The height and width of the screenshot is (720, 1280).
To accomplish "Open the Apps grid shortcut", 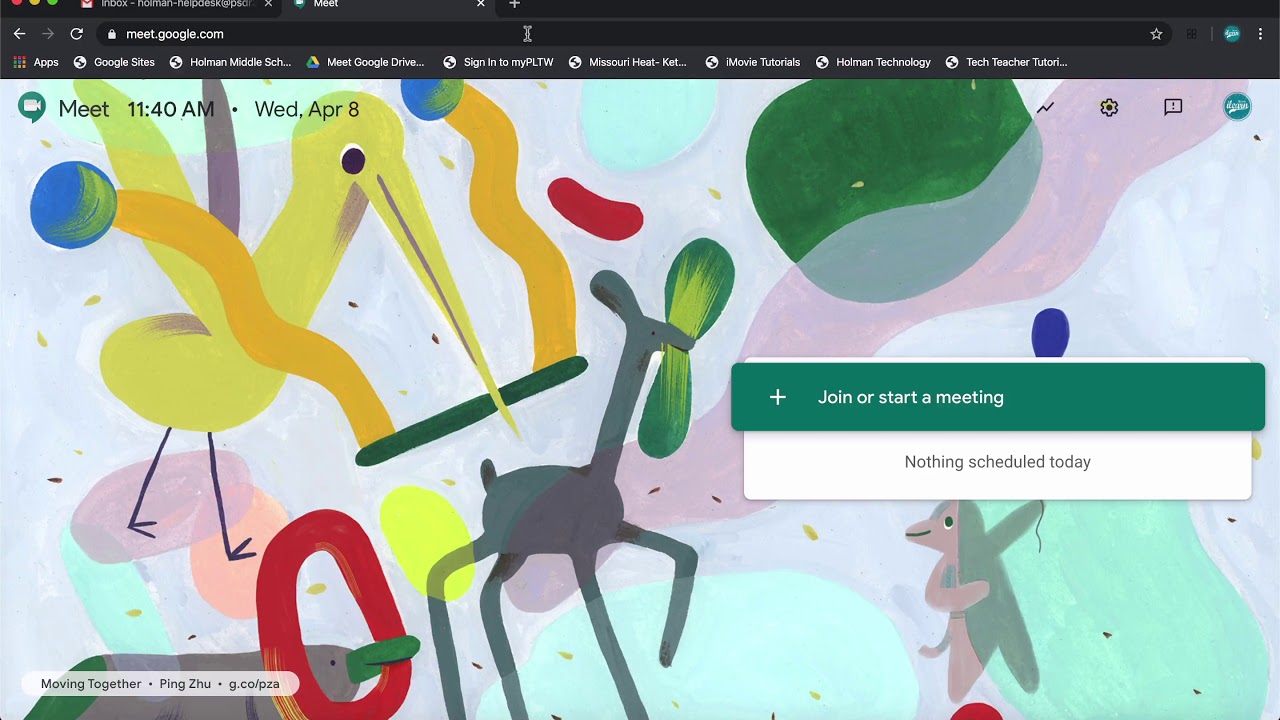I will (36, 62).
